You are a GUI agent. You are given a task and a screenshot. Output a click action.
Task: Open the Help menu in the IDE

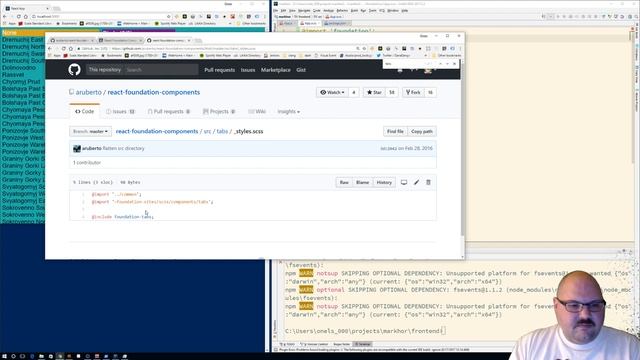point(404,10)
